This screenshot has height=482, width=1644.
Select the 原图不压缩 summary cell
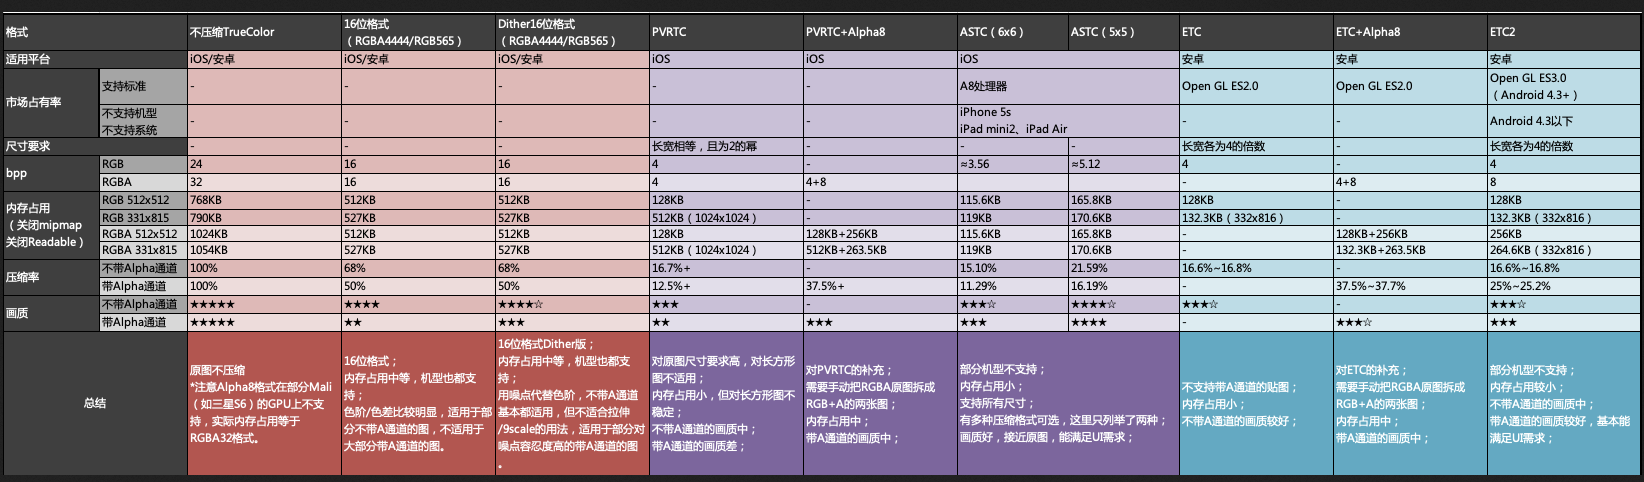coord(264,403)
